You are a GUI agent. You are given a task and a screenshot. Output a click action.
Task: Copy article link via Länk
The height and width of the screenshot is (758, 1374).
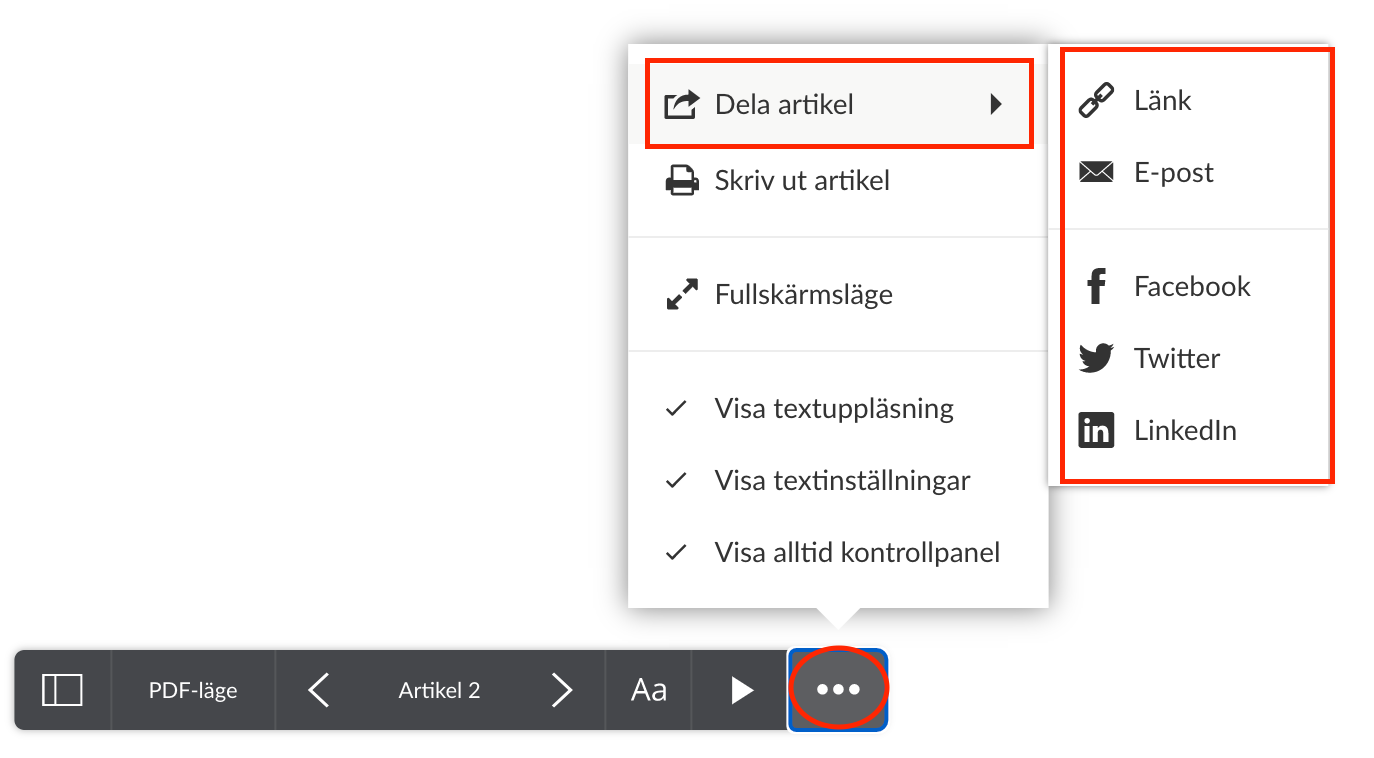(x=1162, y=101)
